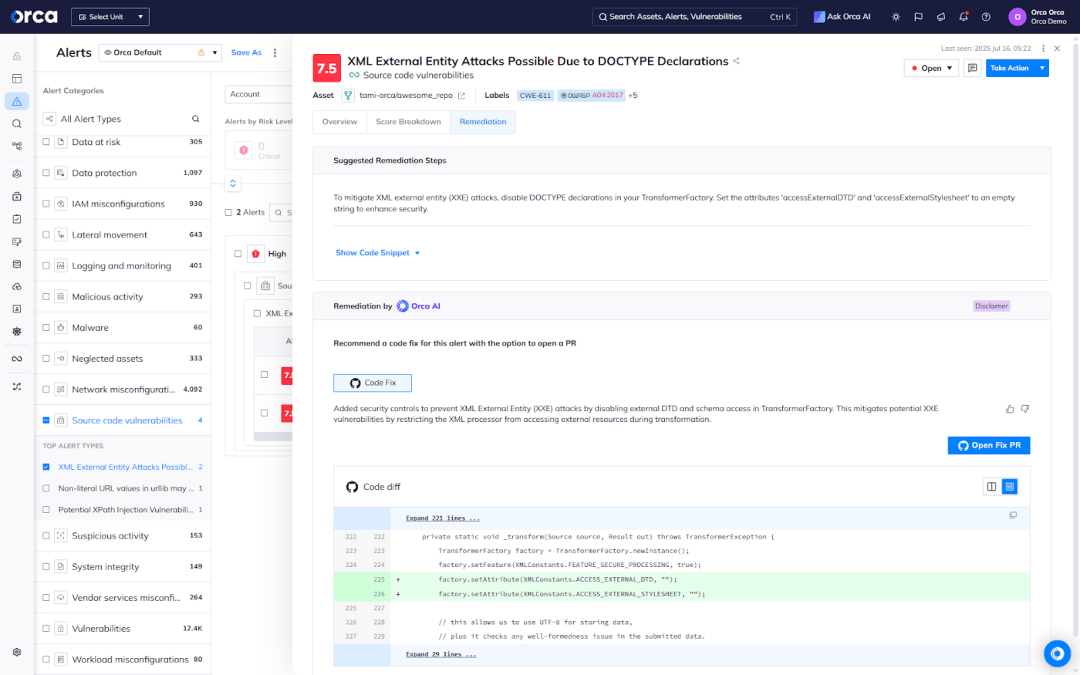Copy the code diff with copy icon
This screenshot has height=675, width=1080.
click(1012, 515)
